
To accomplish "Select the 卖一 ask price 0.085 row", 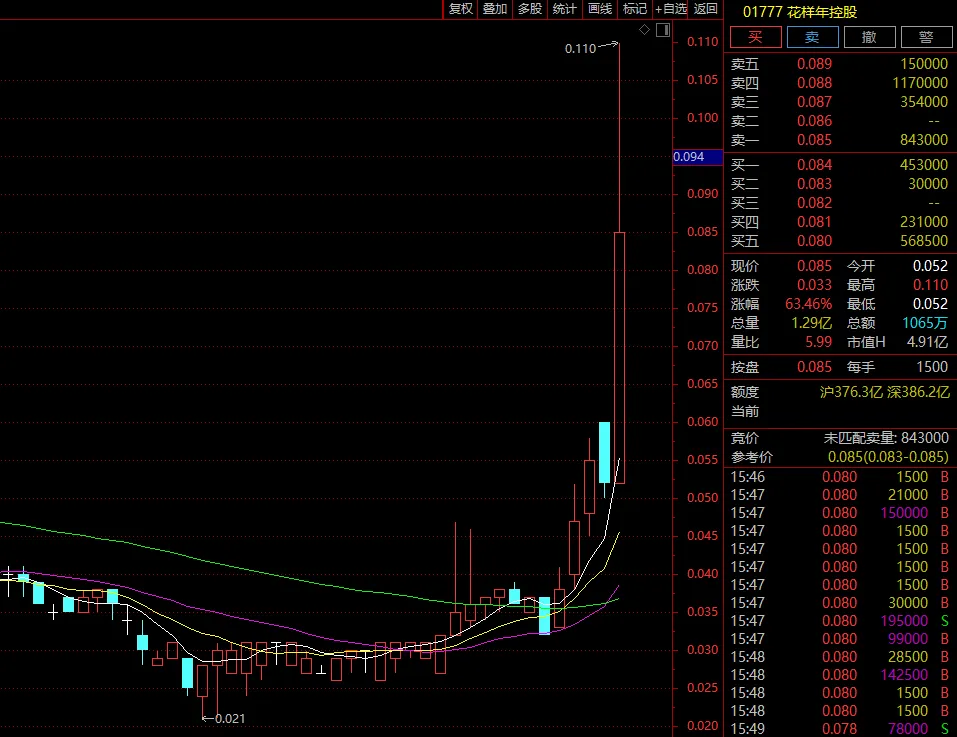I will (x=838, y=140).
